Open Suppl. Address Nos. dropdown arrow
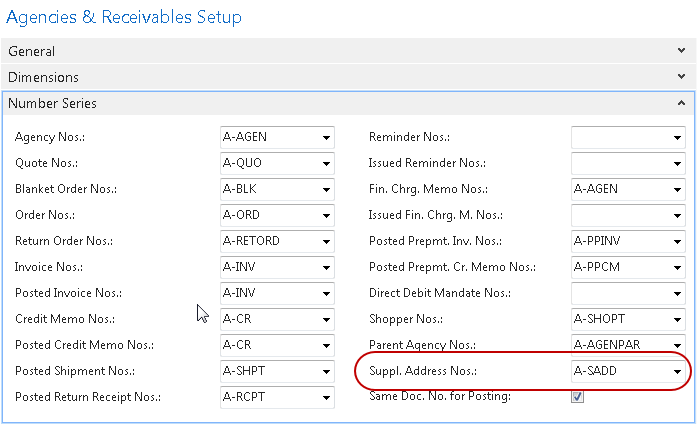 point(677,372)
